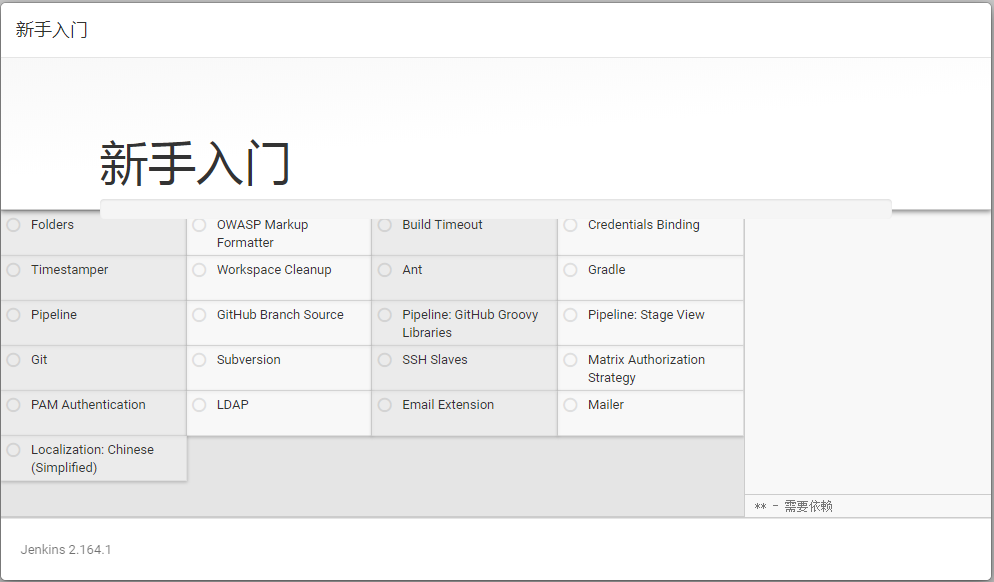Pick the Ant plugin circle
Image resolution: width=994 pixels, height=582 pixels.
click(x=385, y=270)
